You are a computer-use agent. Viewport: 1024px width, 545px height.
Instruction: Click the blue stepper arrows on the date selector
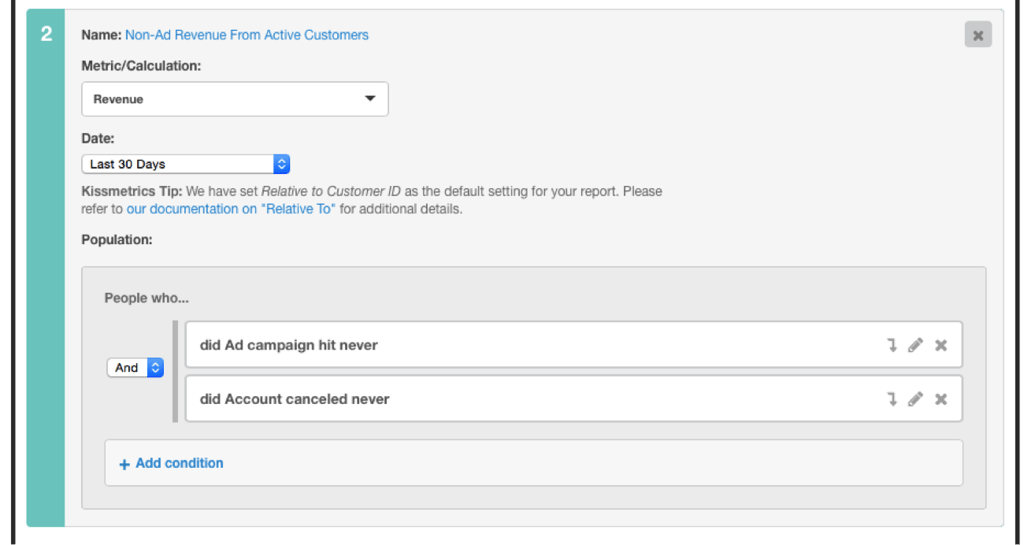(x=281, y=164)
